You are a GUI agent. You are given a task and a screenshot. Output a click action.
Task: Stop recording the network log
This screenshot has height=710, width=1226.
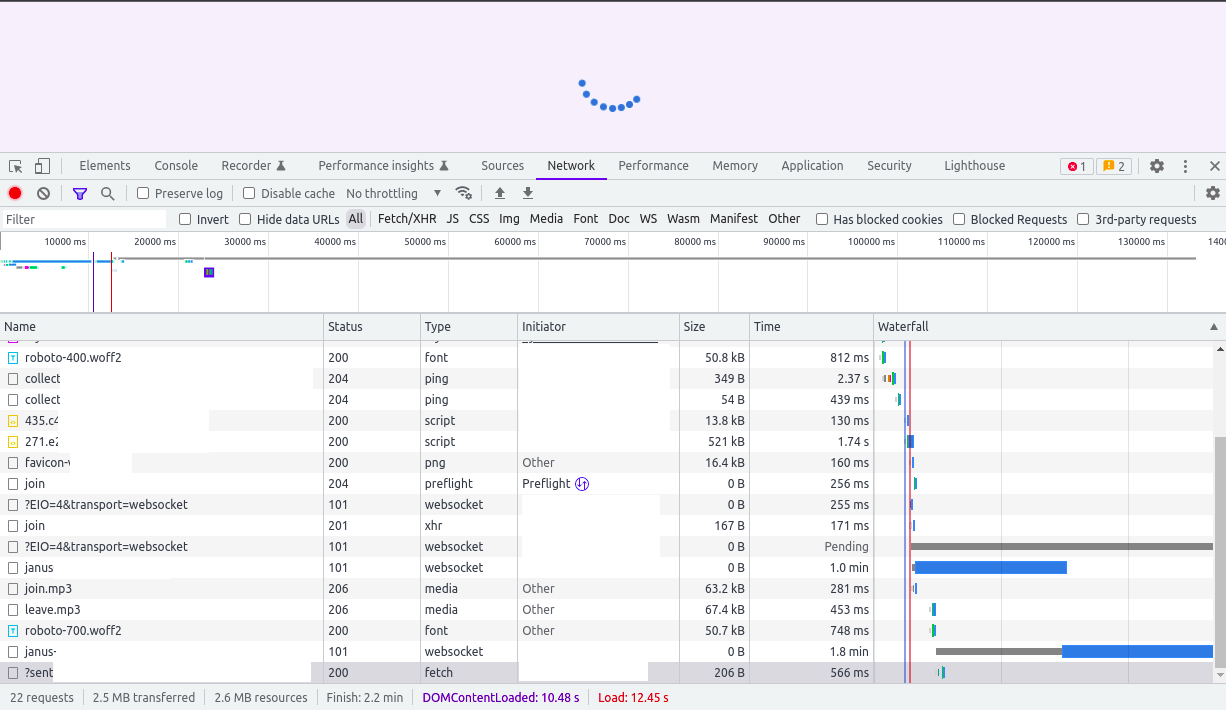pos(15,193)
